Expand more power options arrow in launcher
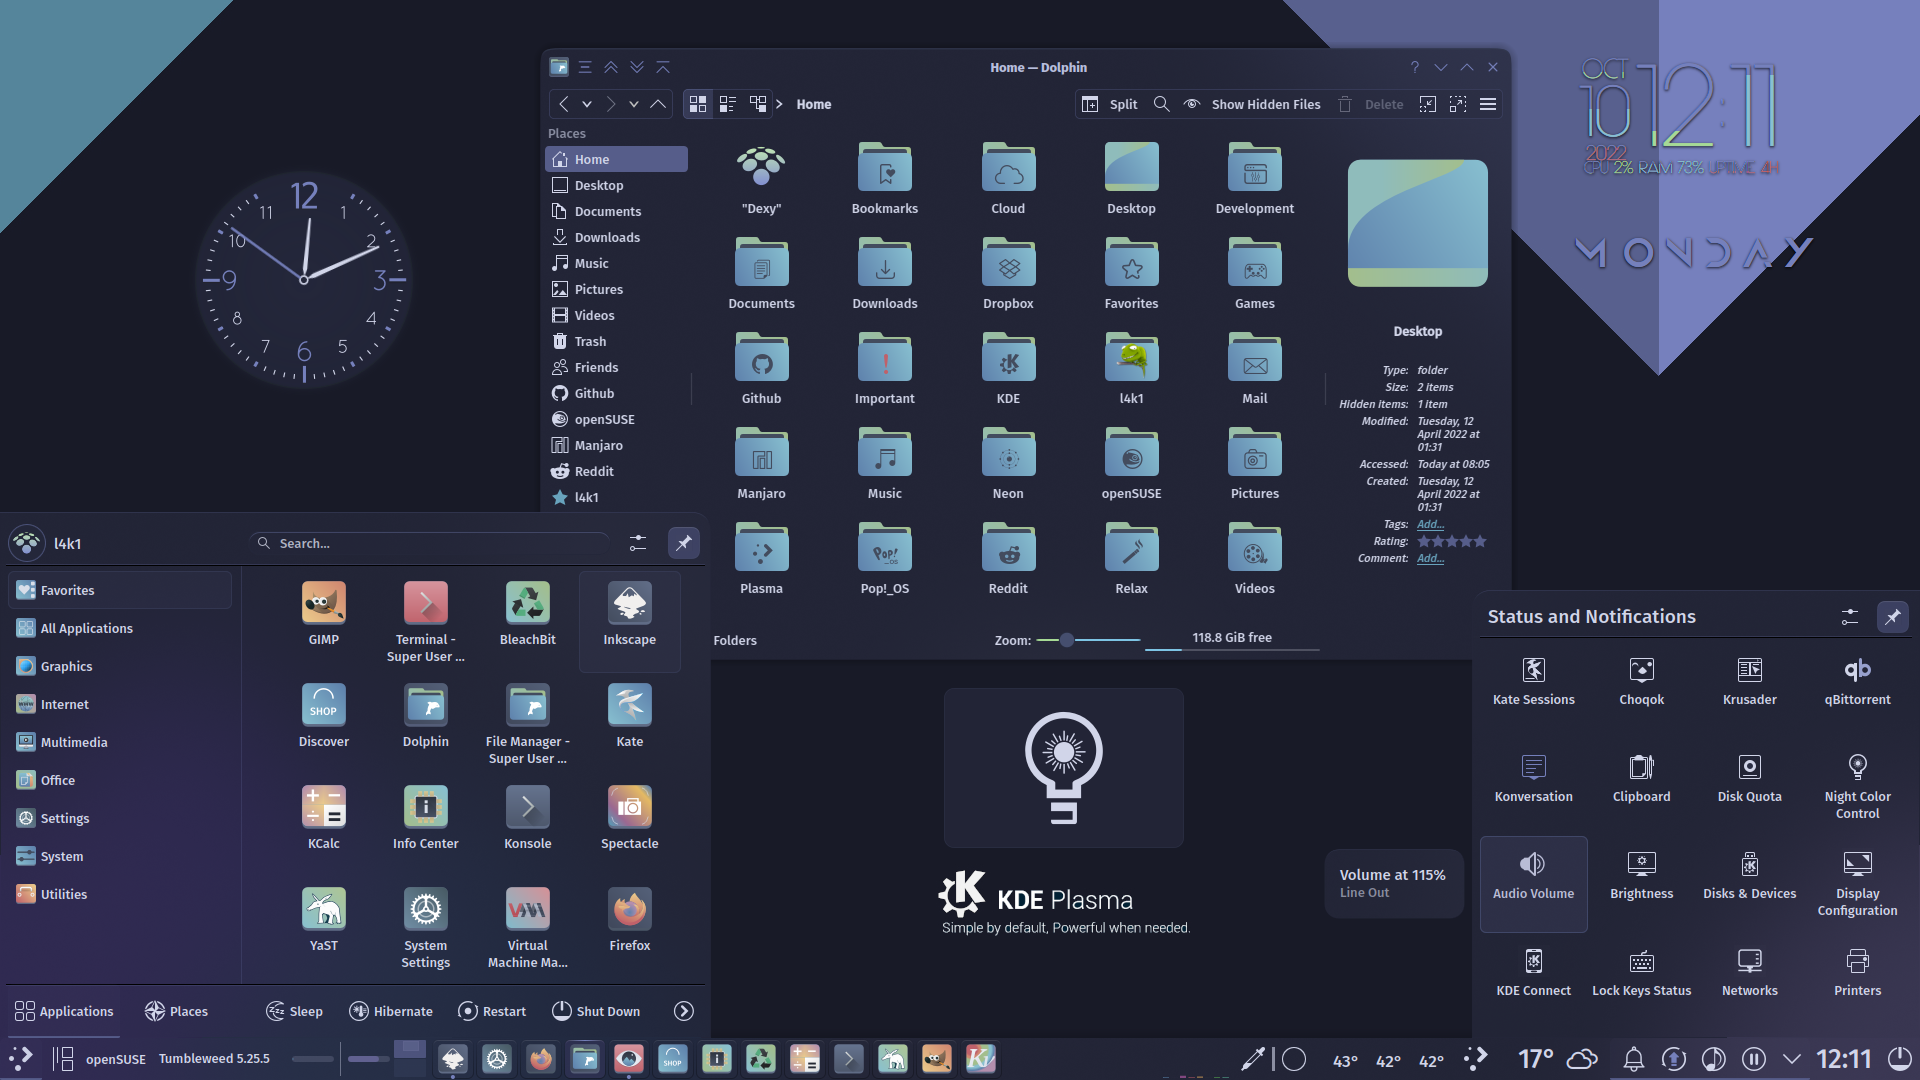This screenshot has height=1080, width=1920. [x=684, y=1011]
